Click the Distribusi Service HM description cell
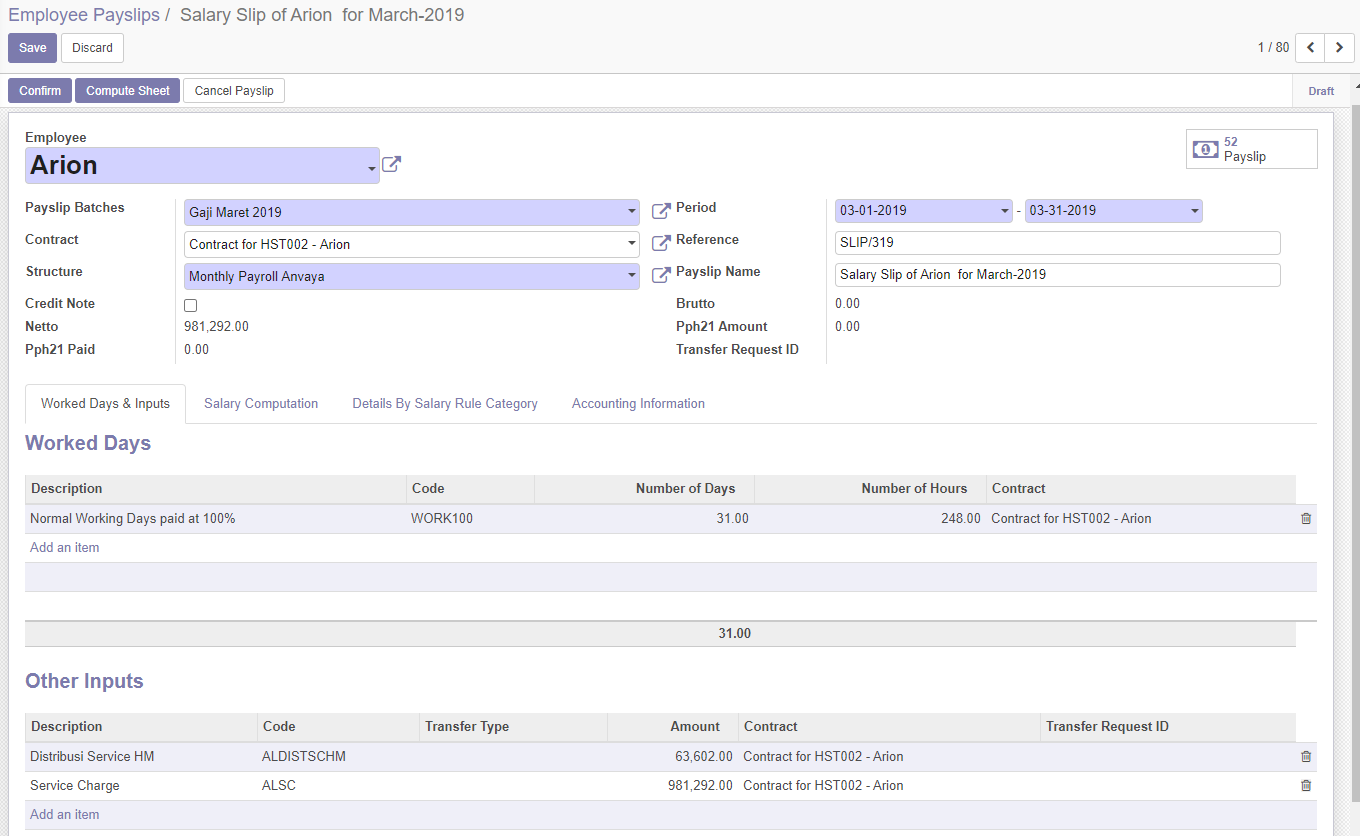This screenshot has width=1360, height=836. point(141,757)
